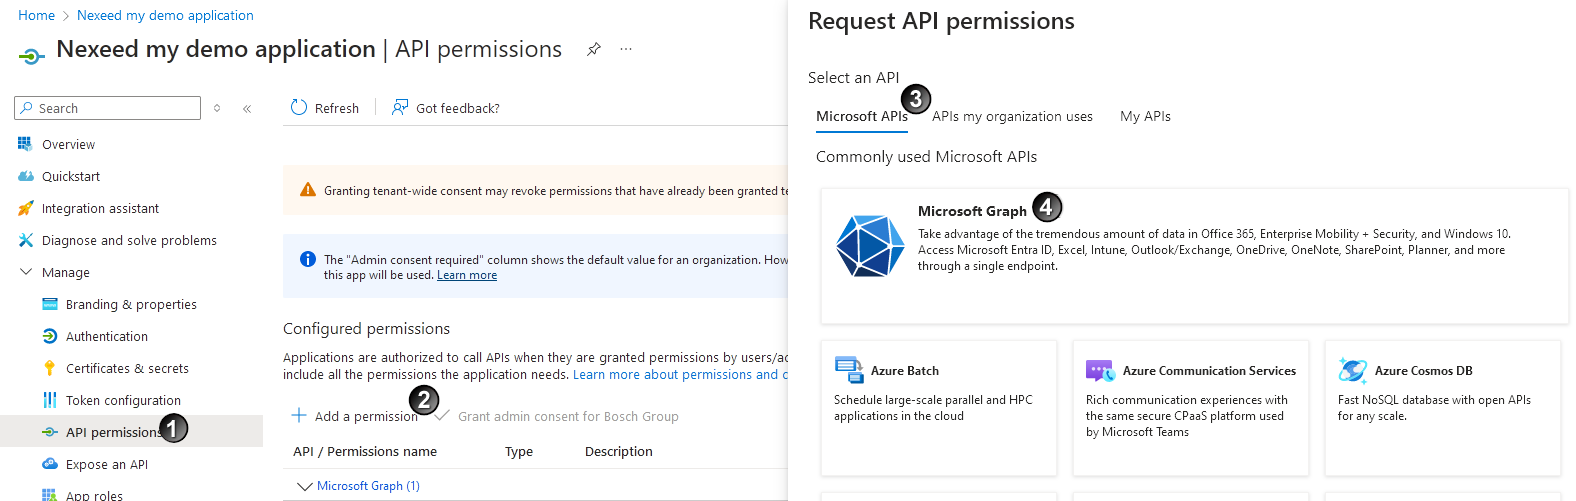This screenshot has width=1576, height=501.
Task: Select API permissions in sidebar
Action: [131, 432]
